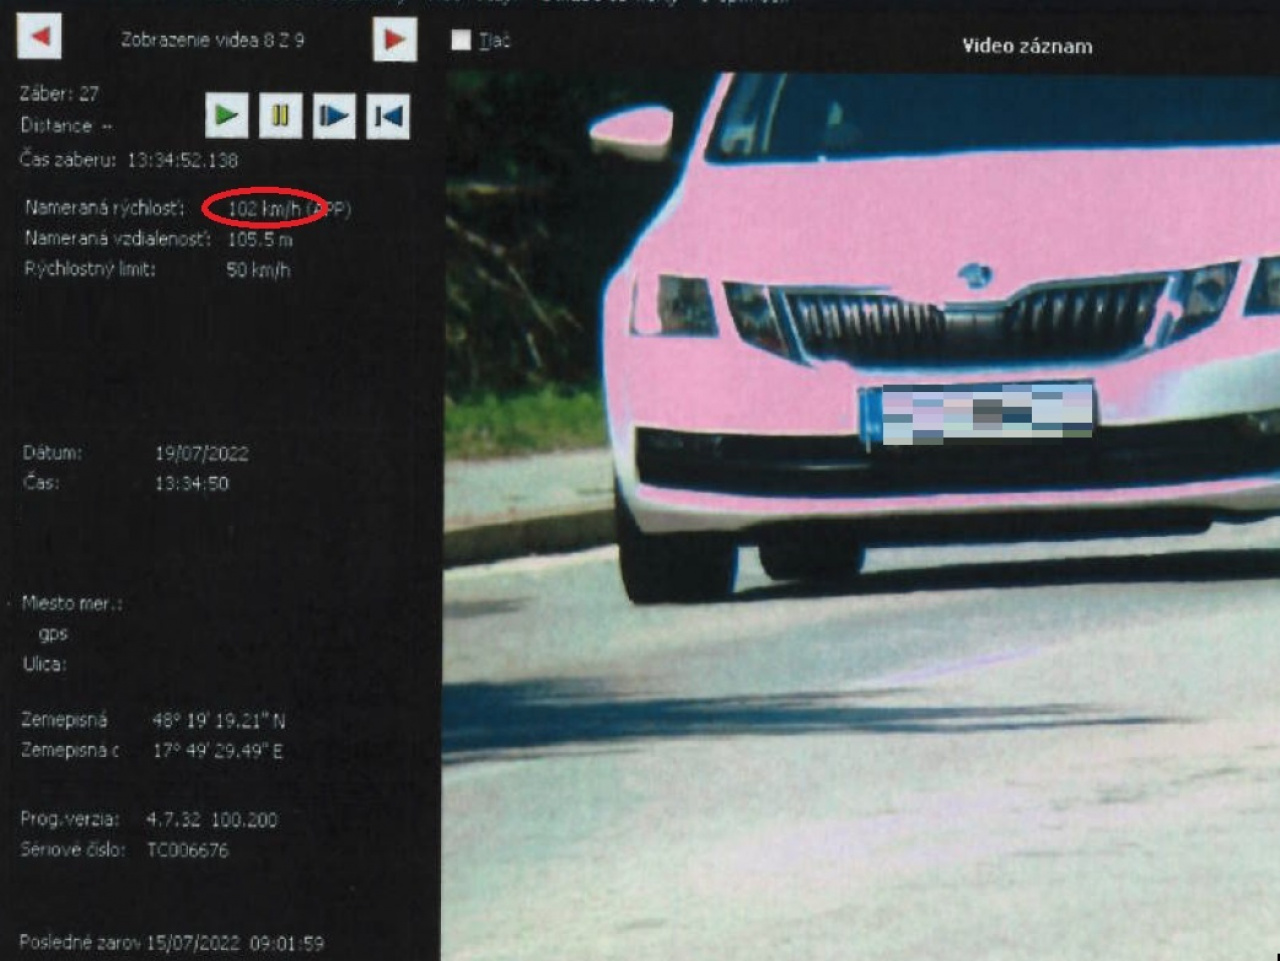Play the video with green play button
This screenshot has width=1280, height=961.
click(x=227, y=116)
